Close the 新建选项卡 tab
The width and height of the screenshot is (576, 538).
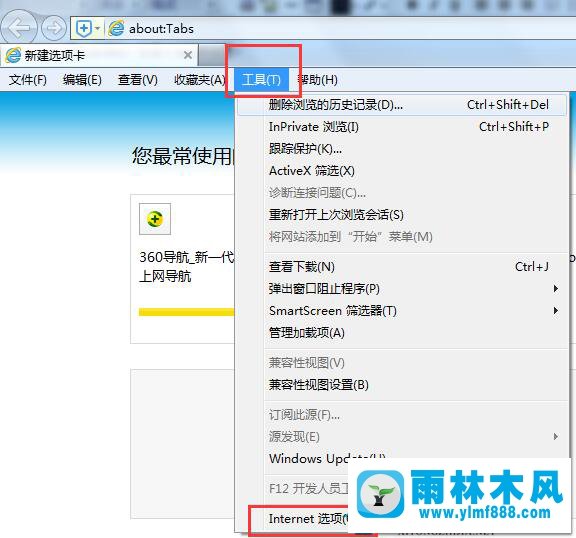click(x=188, y=55)
